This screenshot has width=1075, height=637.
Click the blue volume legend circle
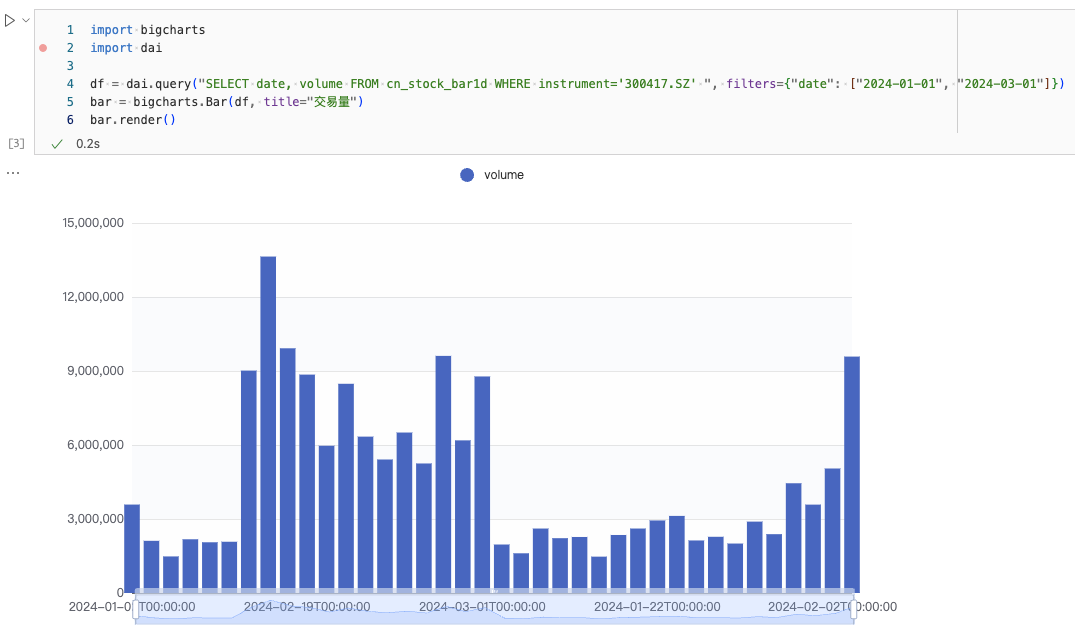tap(467, 175)
